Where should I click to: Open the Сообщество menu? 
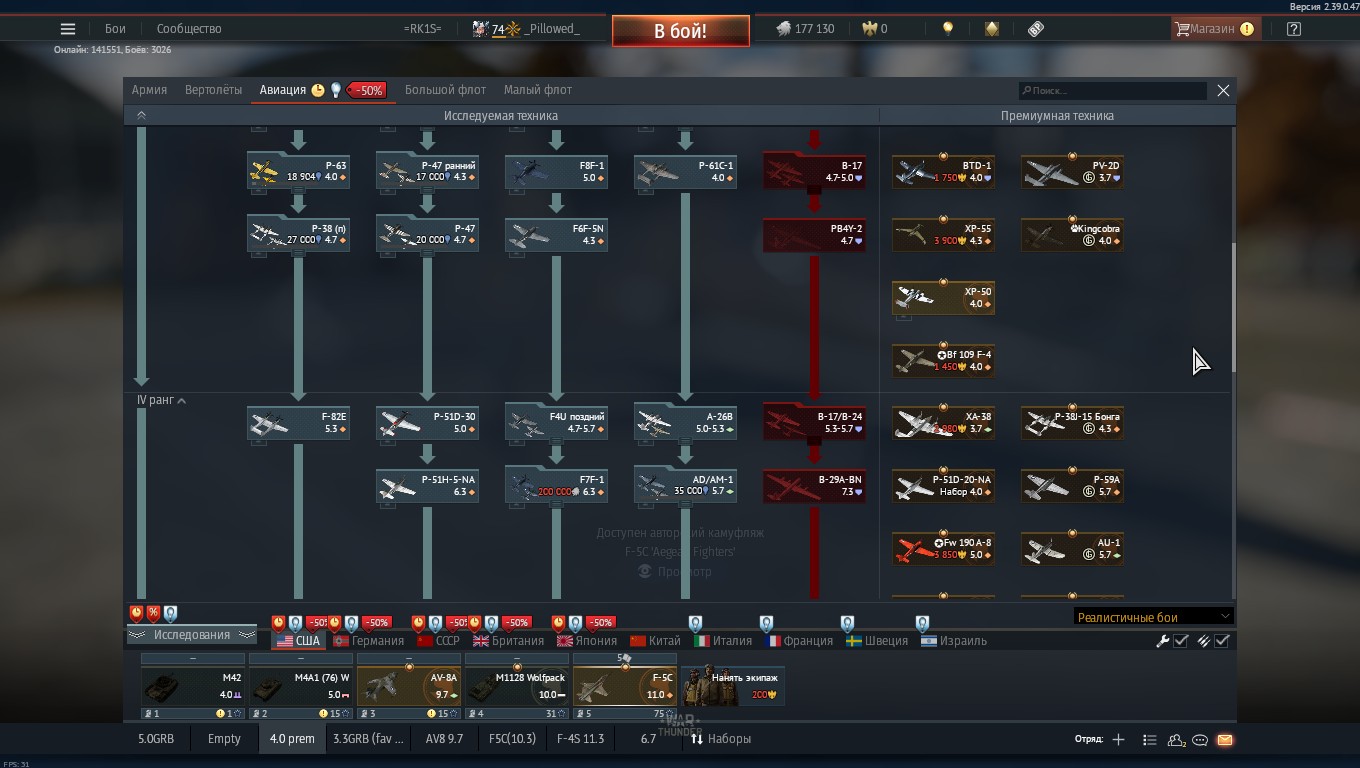coord(189,29)
